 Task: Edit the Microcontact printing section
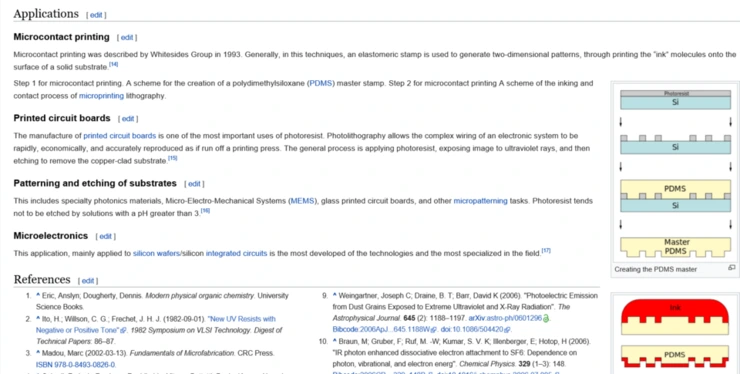coord(127,37)
